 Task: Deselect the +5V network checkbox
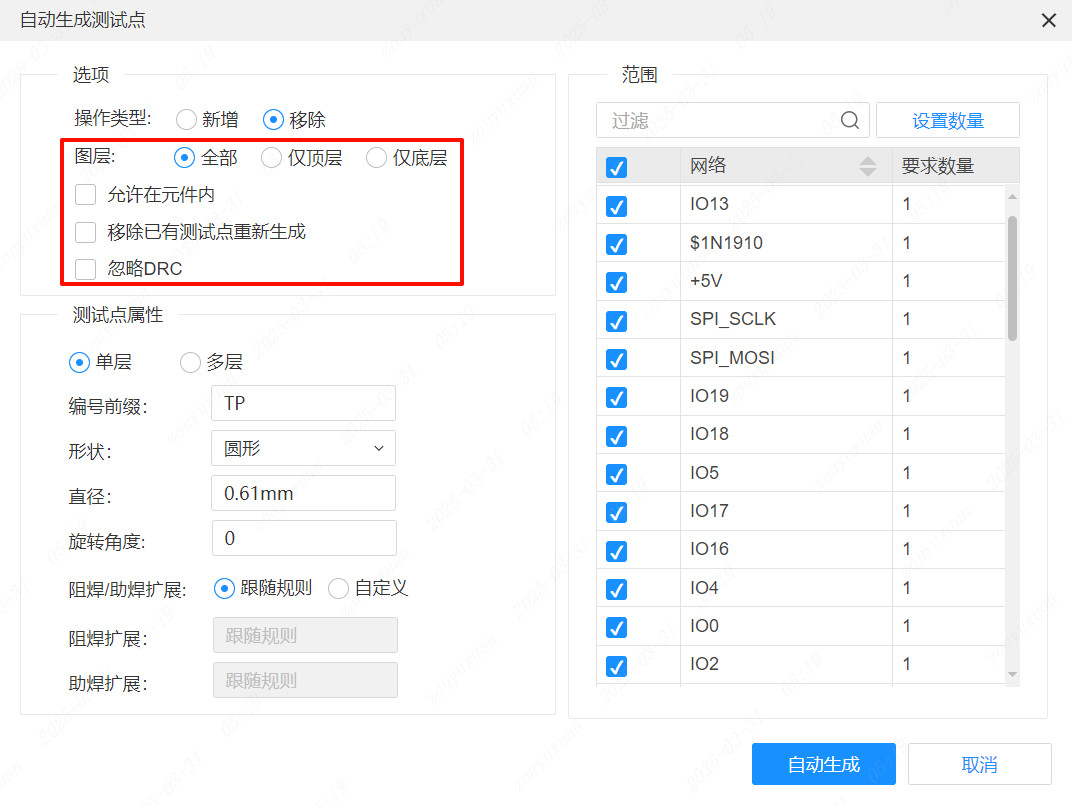coord(616,282)
